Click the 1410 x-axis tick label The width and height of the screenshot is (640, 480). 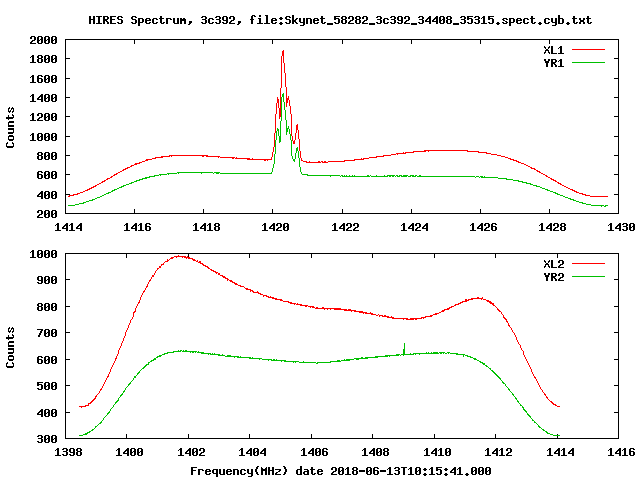click(x=437, y=452)
